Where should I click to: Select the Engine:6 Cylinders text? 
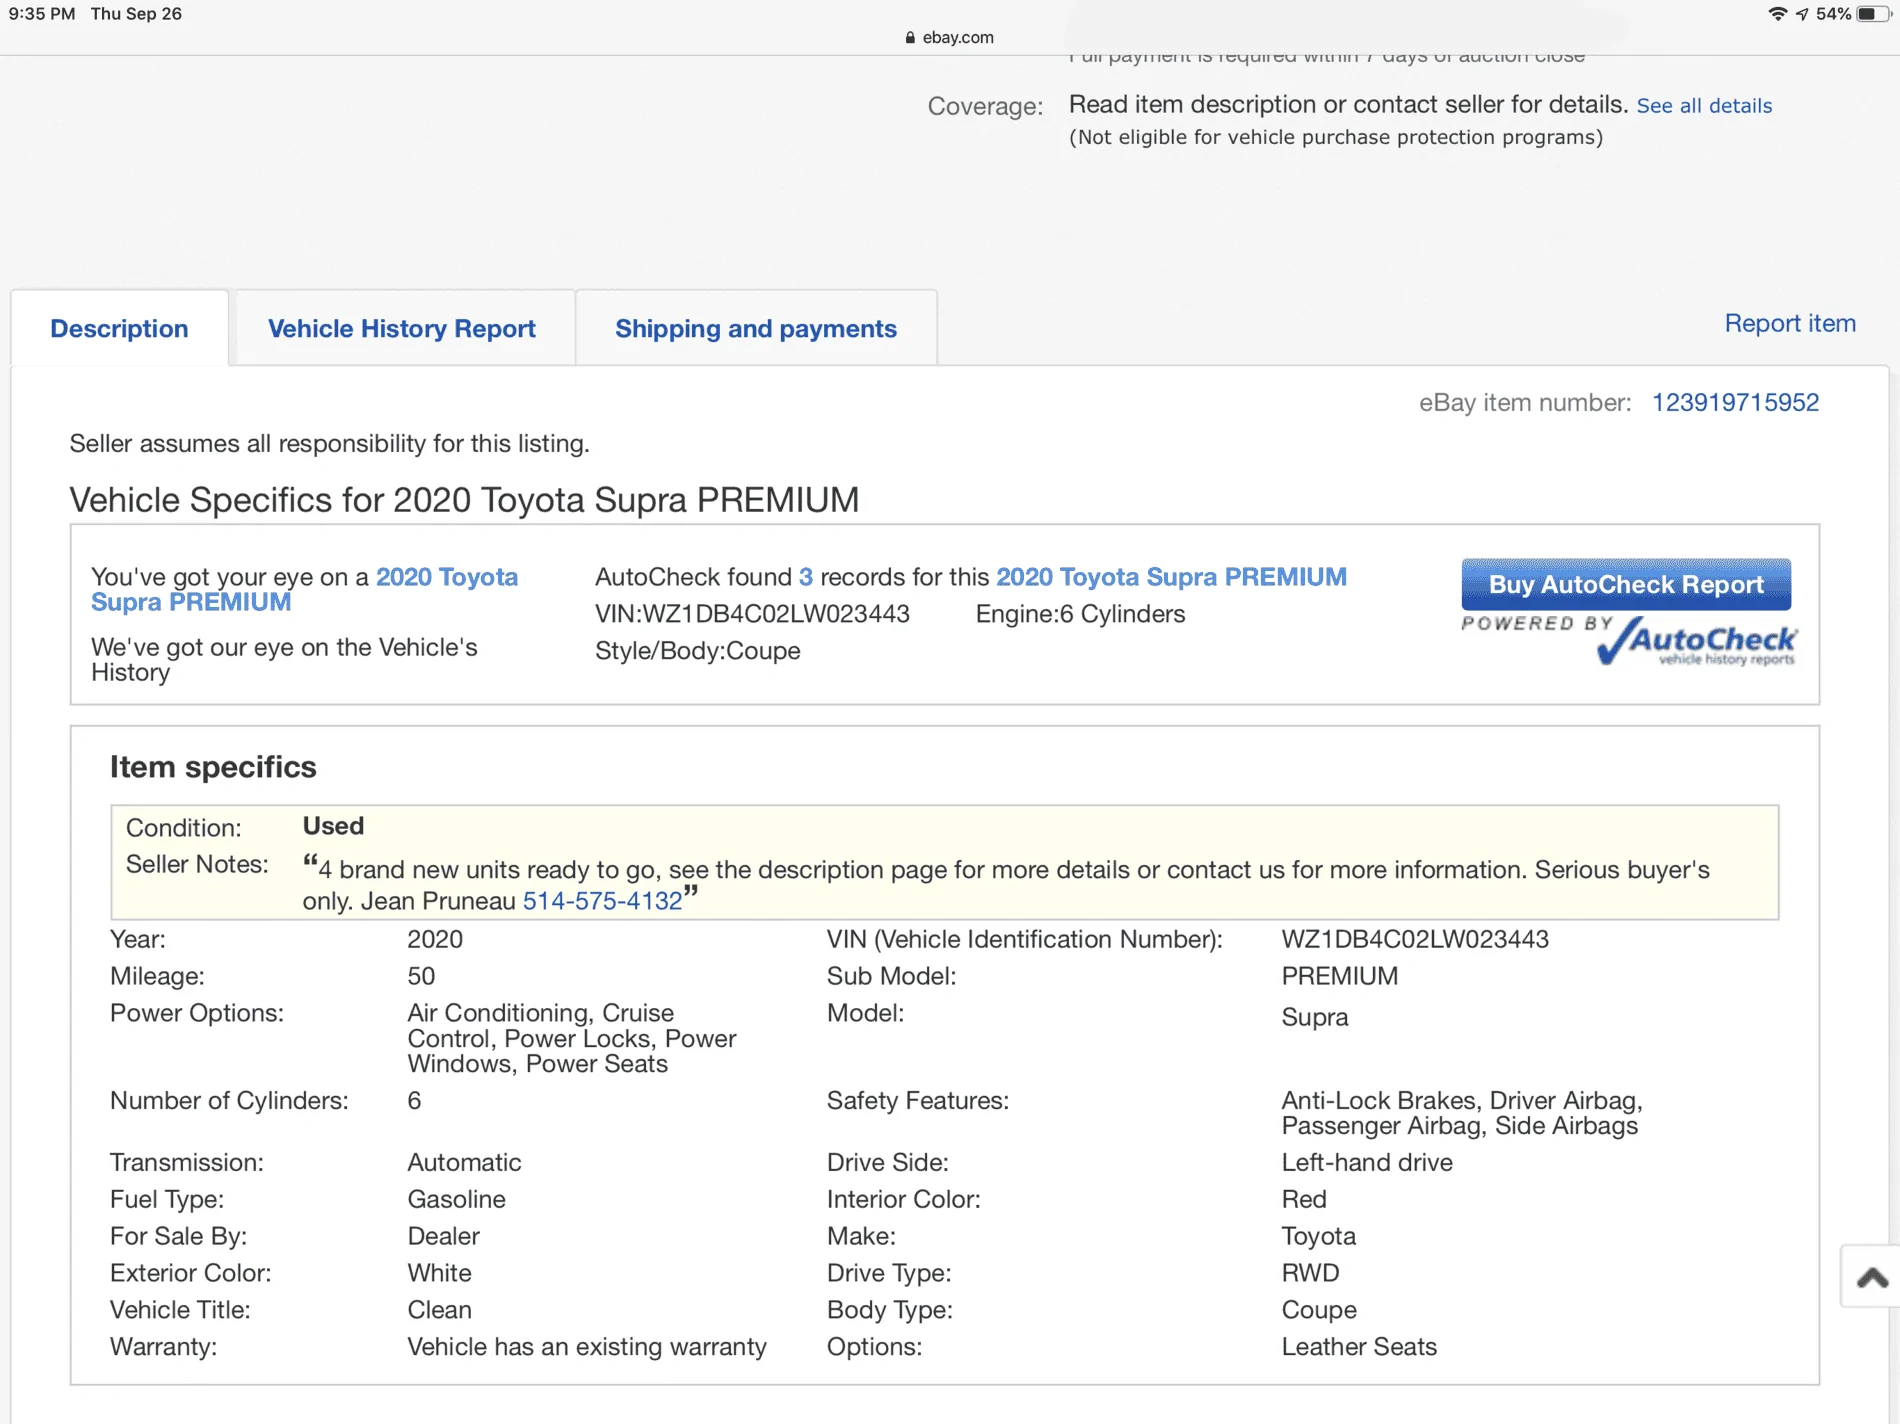click(1080, 614)
